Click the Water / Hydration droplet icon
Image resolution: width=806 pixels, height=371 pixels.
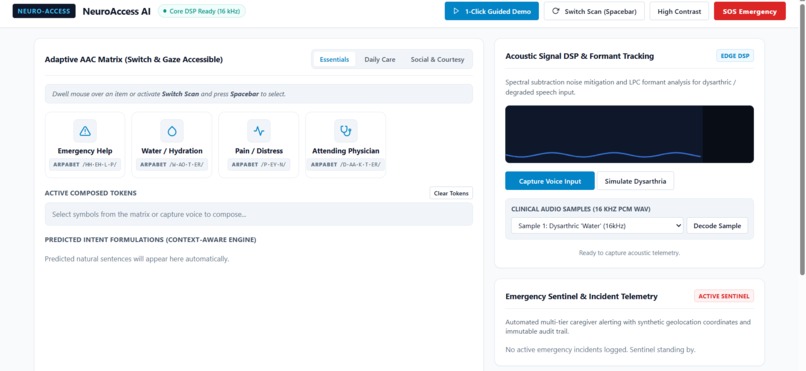point(172,131)
